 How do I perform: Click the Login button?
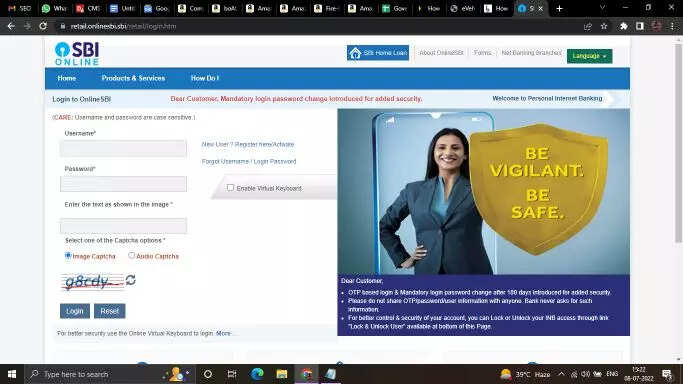pos(75,311)
